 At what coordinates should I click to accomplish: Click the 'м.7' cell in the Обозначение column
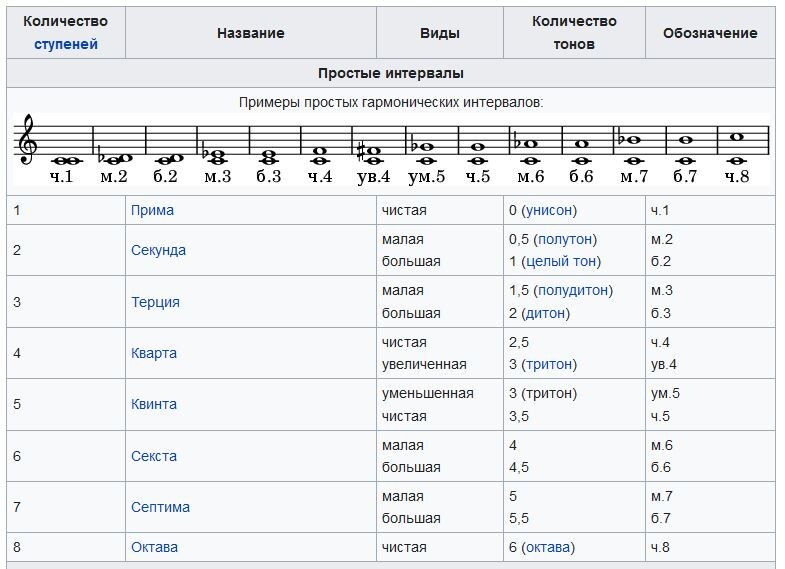click(662, 496)
